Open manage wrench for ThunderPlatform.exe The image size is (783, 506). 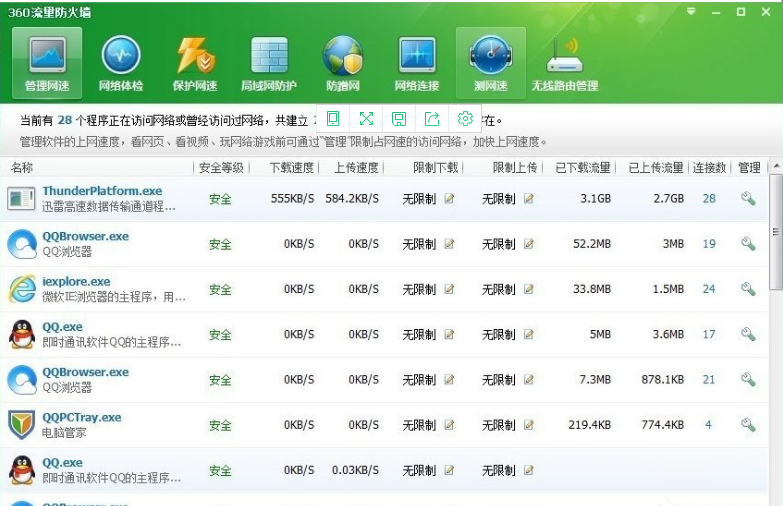coord(748,198)
